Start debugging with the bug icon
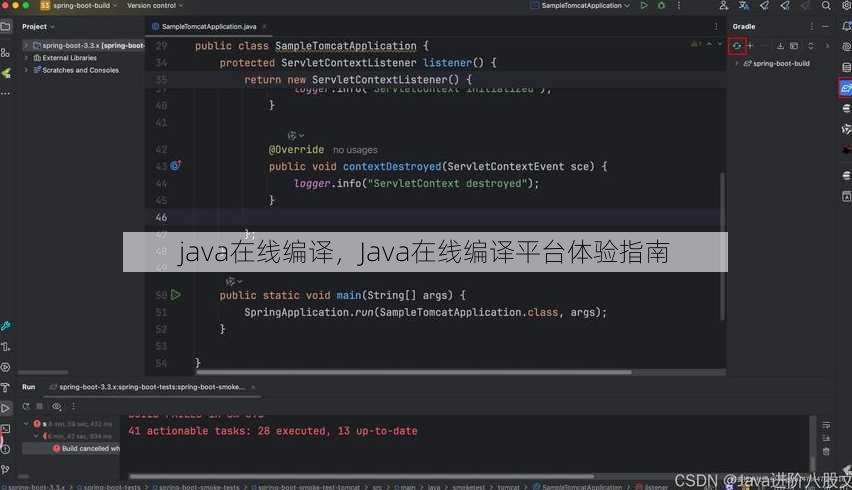The image size is (852, 490). [661, 5]
